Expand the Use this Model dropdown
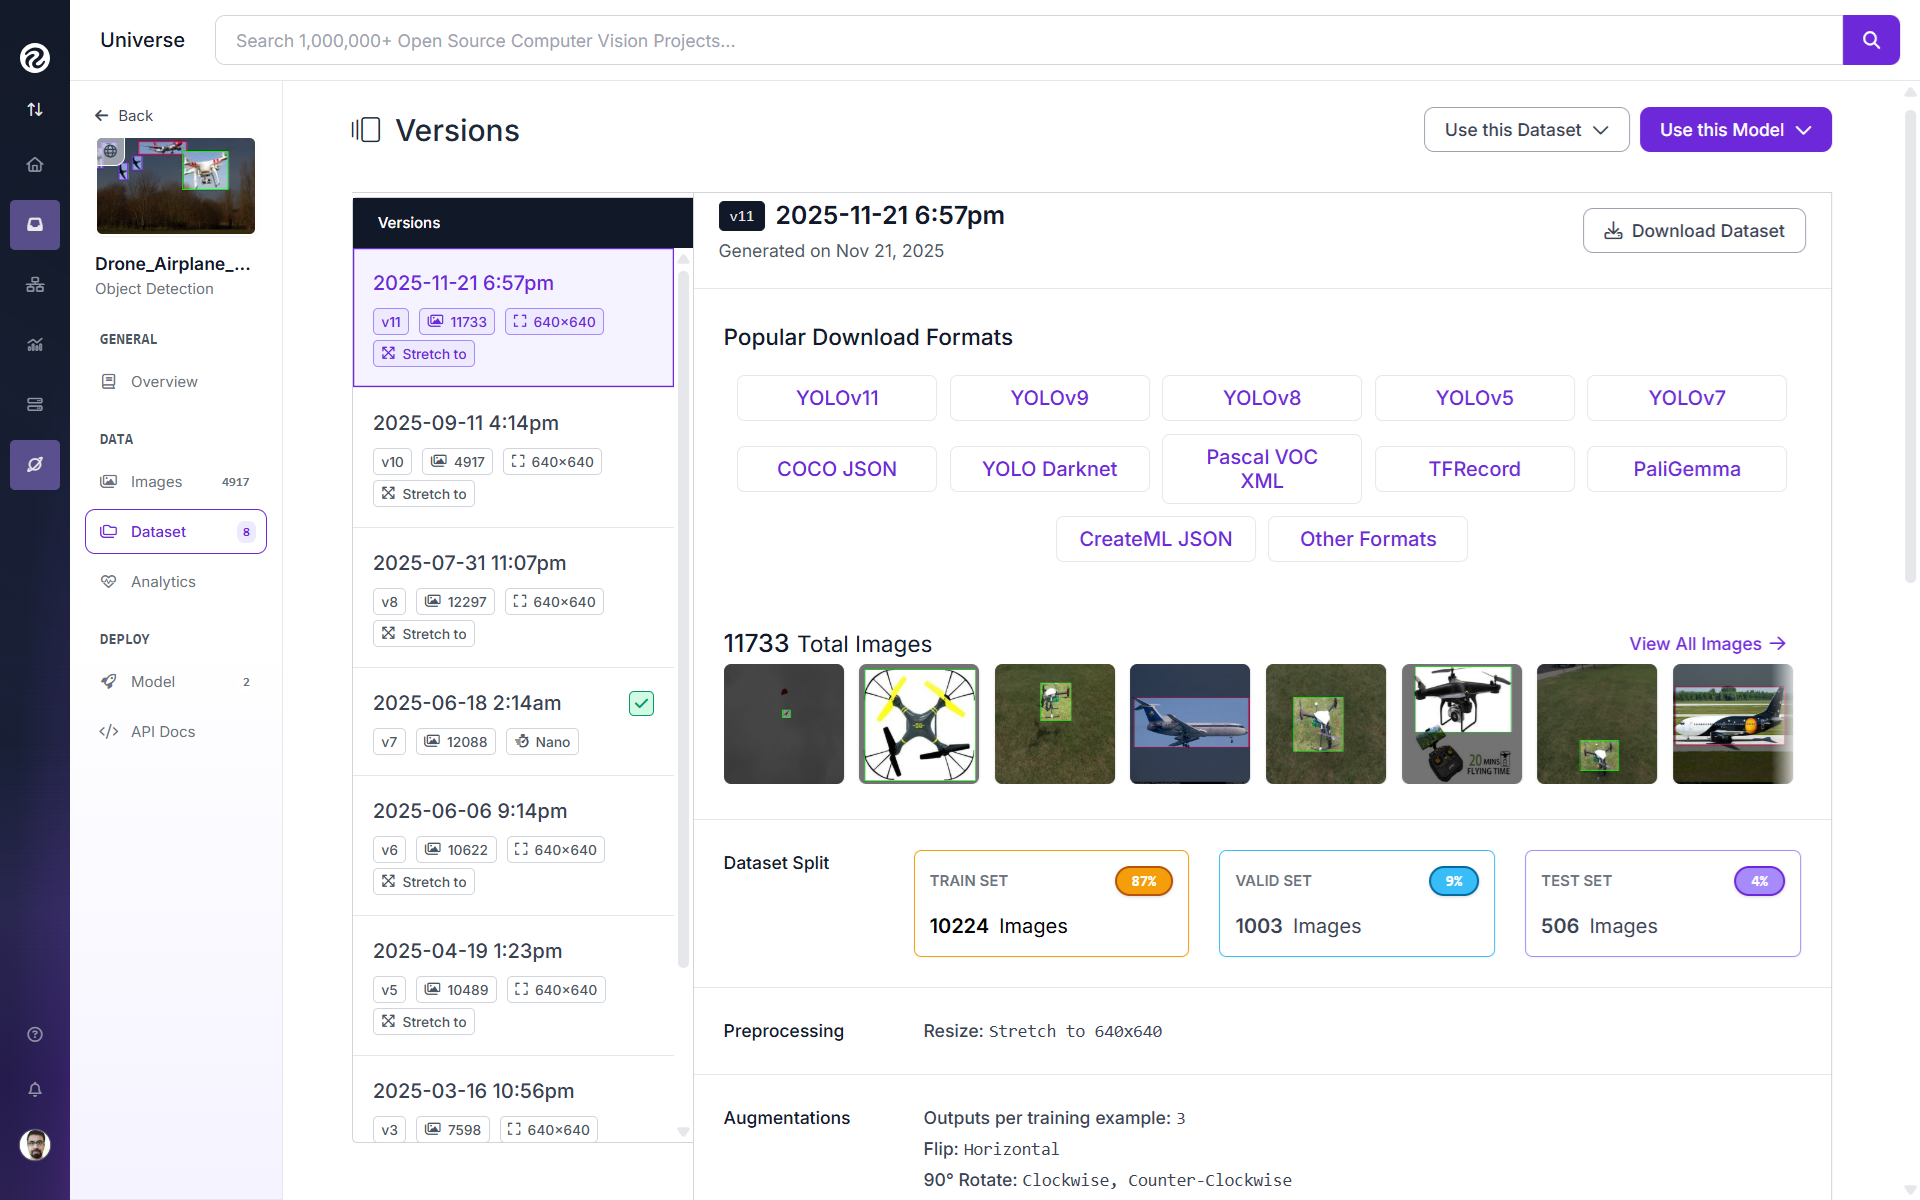The height and width of the screenshot is (1200, 1920). 1735,130
